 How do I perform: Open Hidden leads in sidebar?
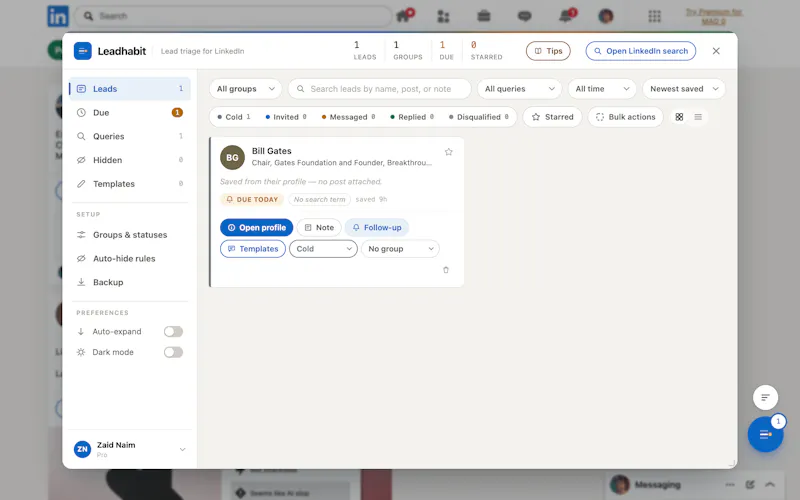point(130,160)
